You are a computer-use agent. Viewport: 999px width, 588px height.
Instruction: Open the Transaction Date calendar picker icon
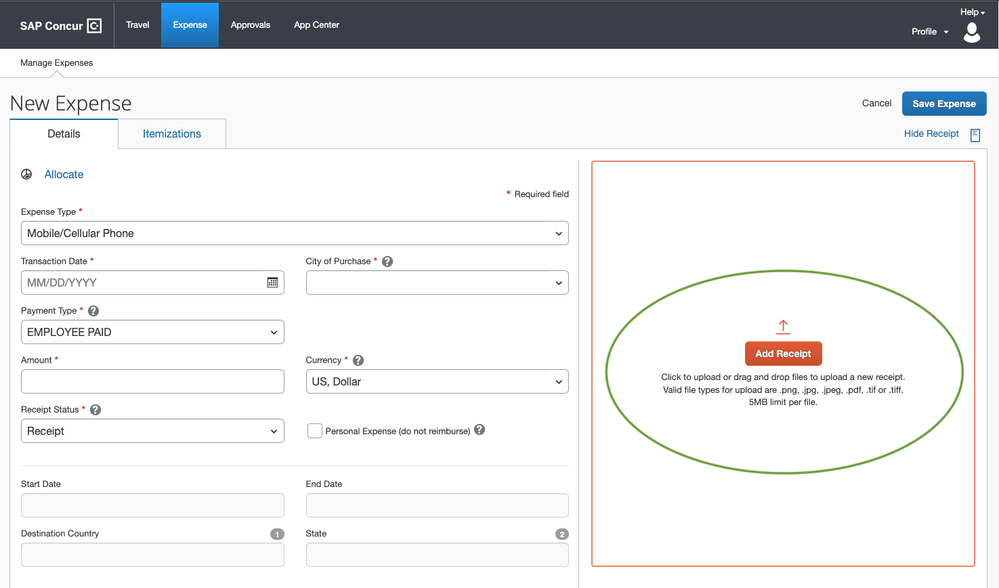point(272,282)
